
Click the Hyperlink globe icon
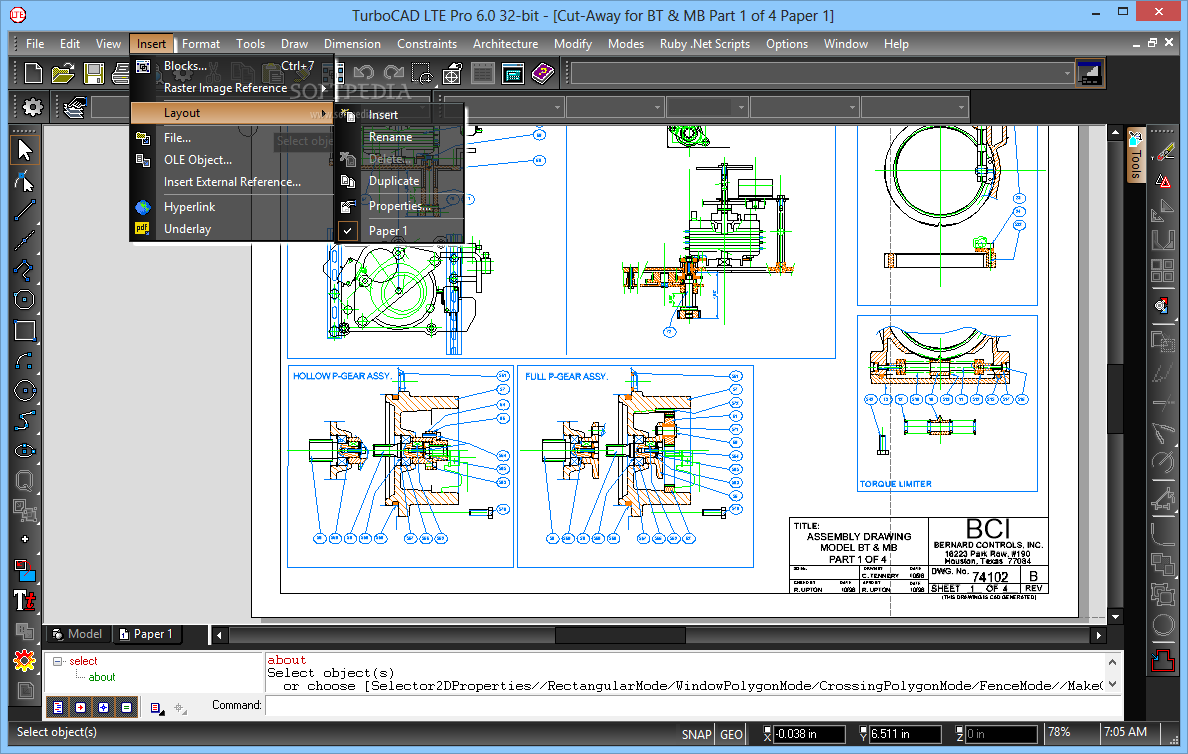pyautogui.click(x=142, y=207)
